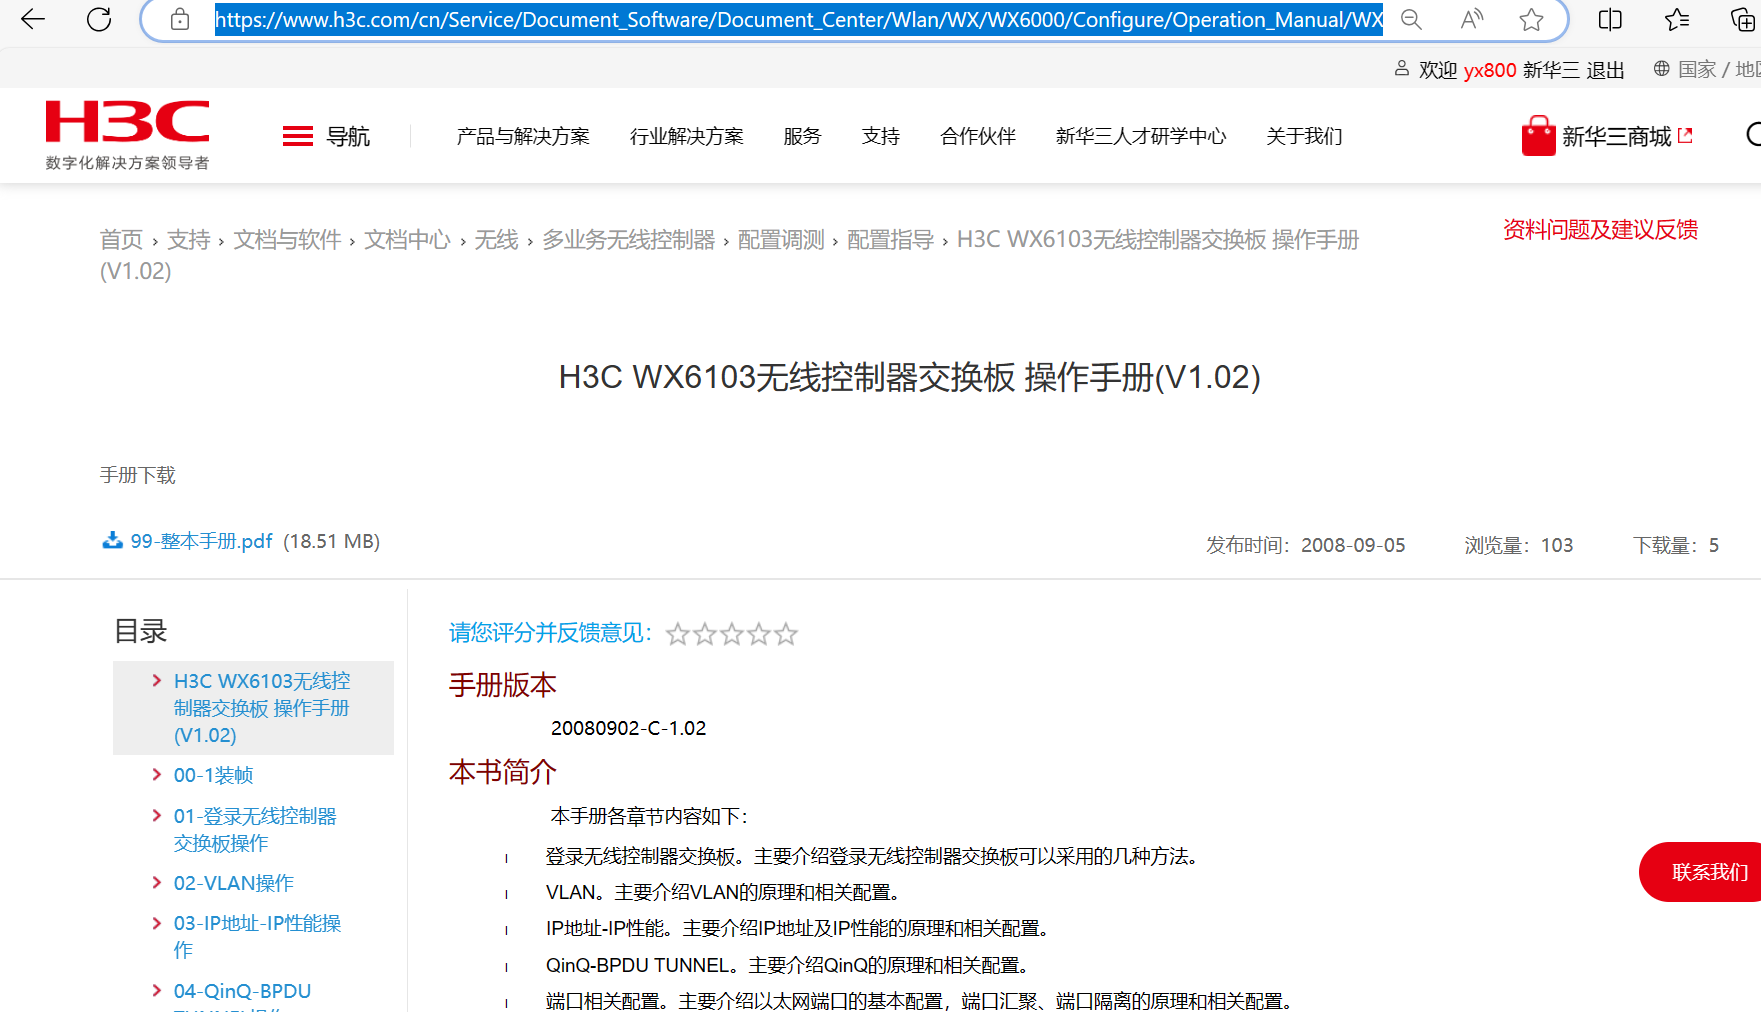Go to 首页 in the breadcrumb

pyautogui.click(x=121, y=240)
